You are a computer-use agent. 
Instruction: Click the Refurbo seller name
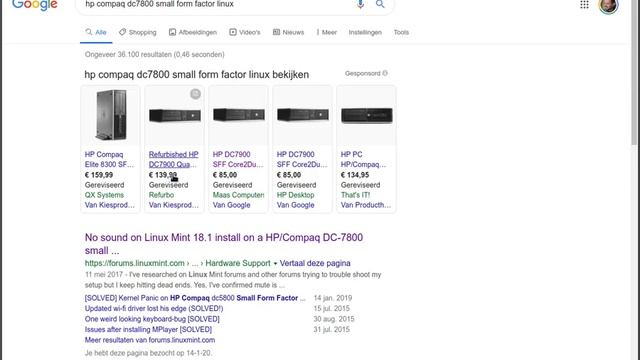click(x=161, y=195)
